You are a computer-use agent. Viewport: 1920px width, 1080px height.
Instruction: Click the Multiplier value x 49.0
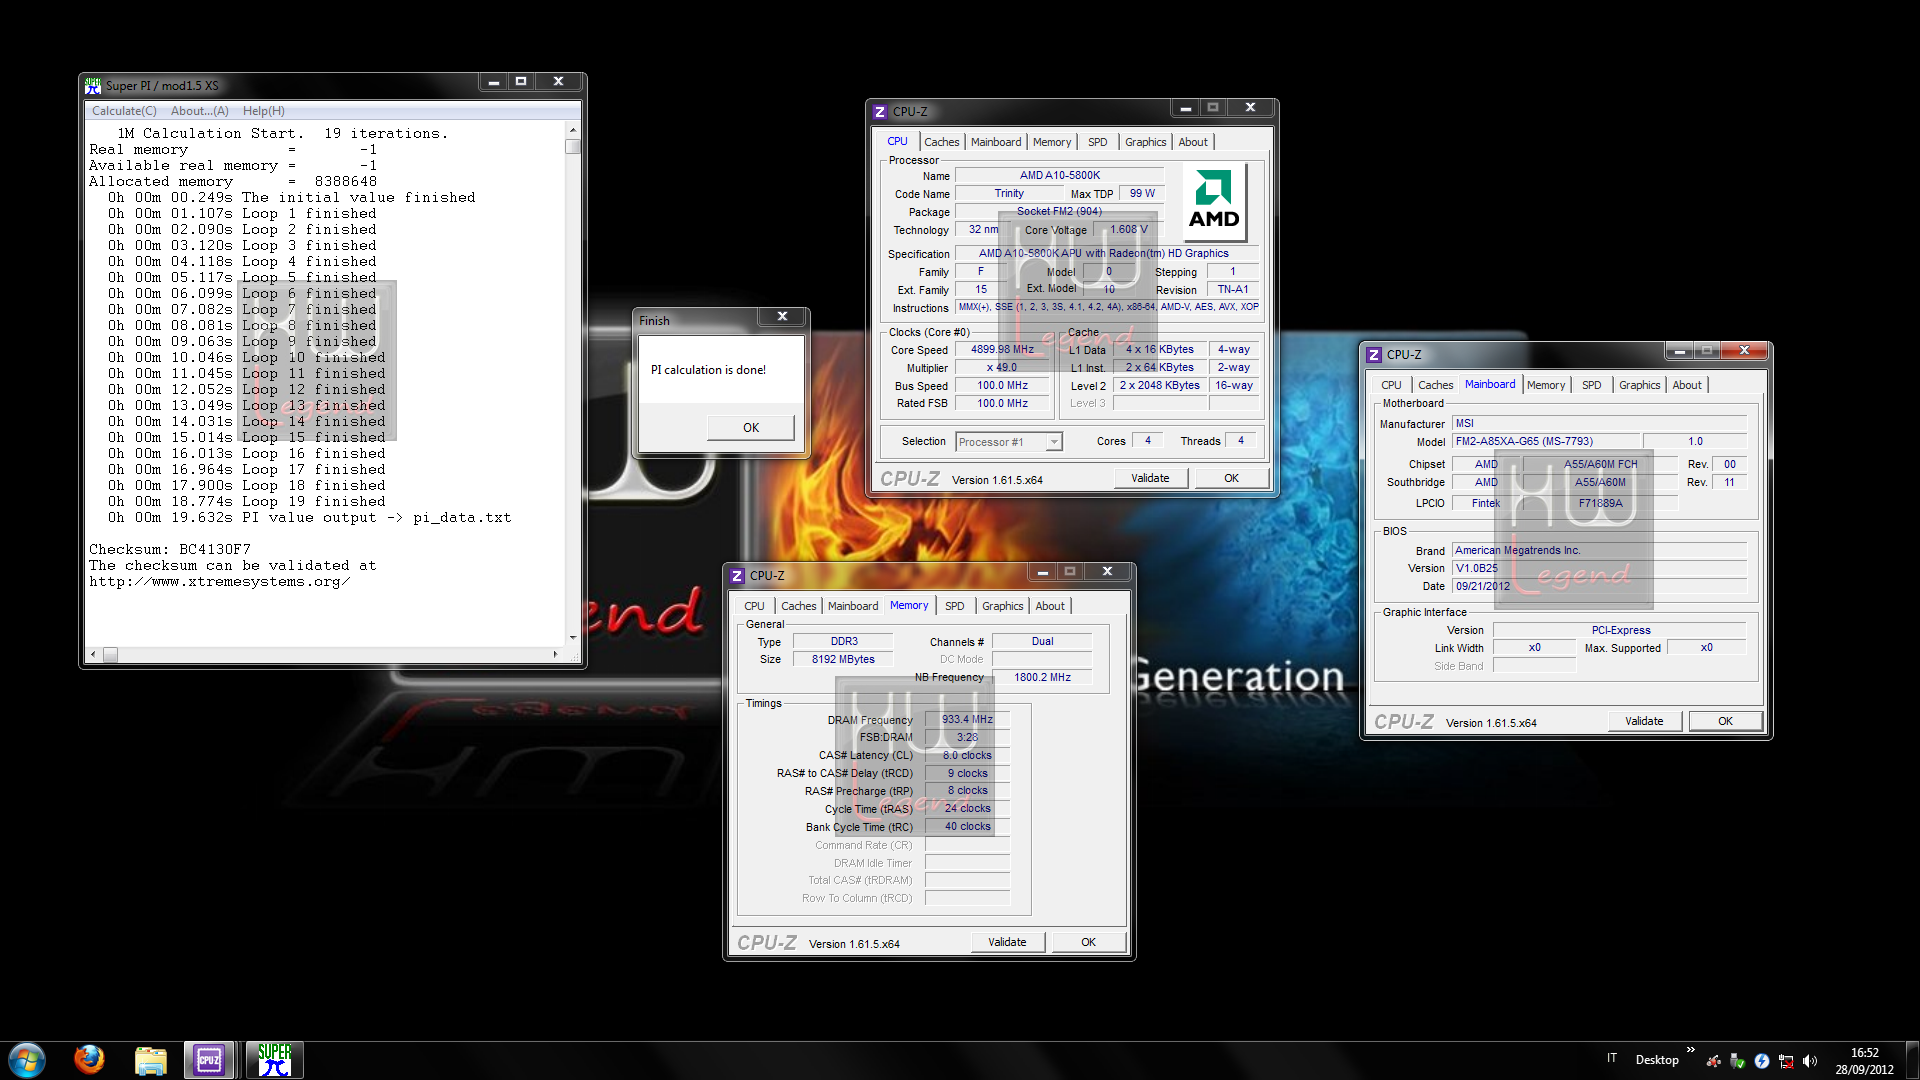point(1002,368)
